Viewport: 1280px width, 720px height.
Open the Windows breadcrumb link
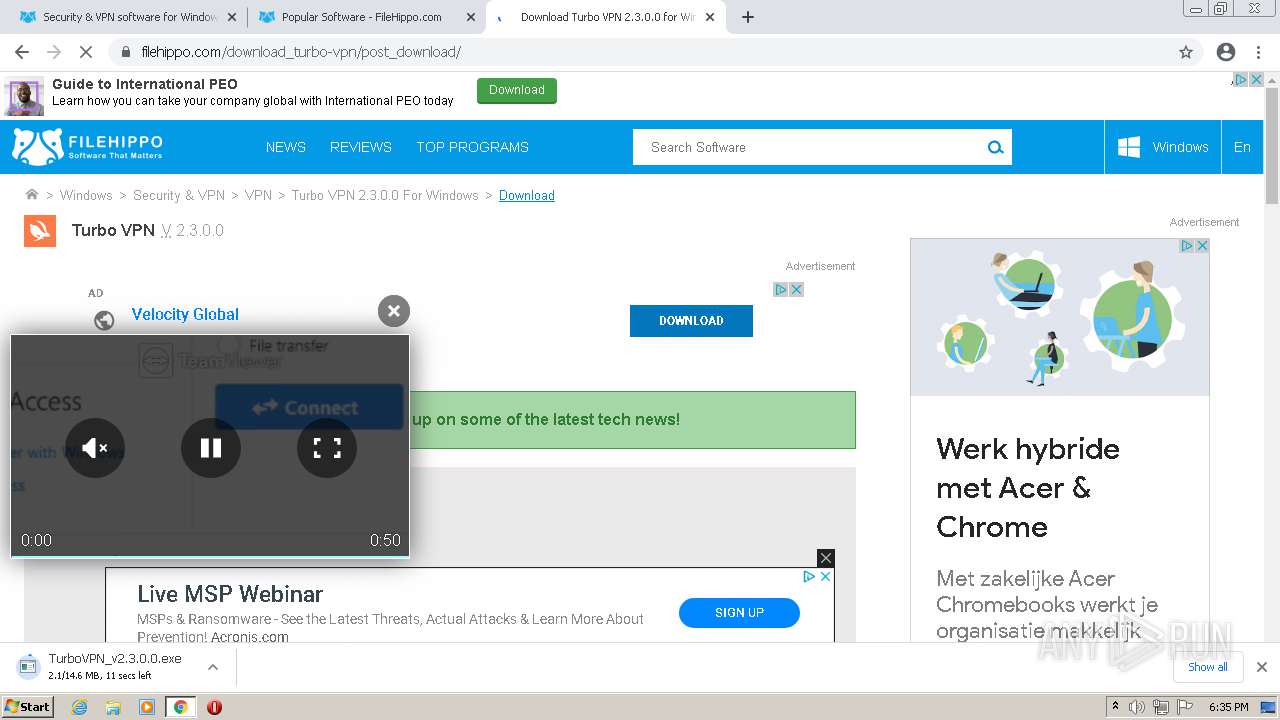[86, 195]
